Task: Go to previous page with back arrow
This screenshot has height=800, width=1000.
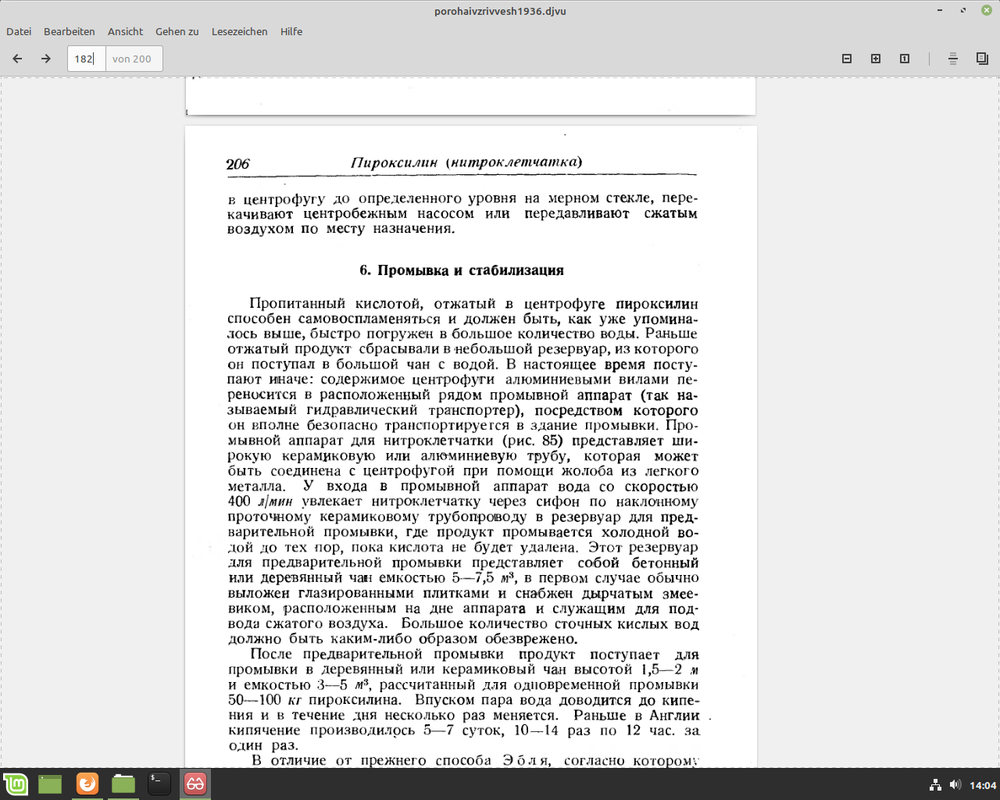Action: pos(17,59)
